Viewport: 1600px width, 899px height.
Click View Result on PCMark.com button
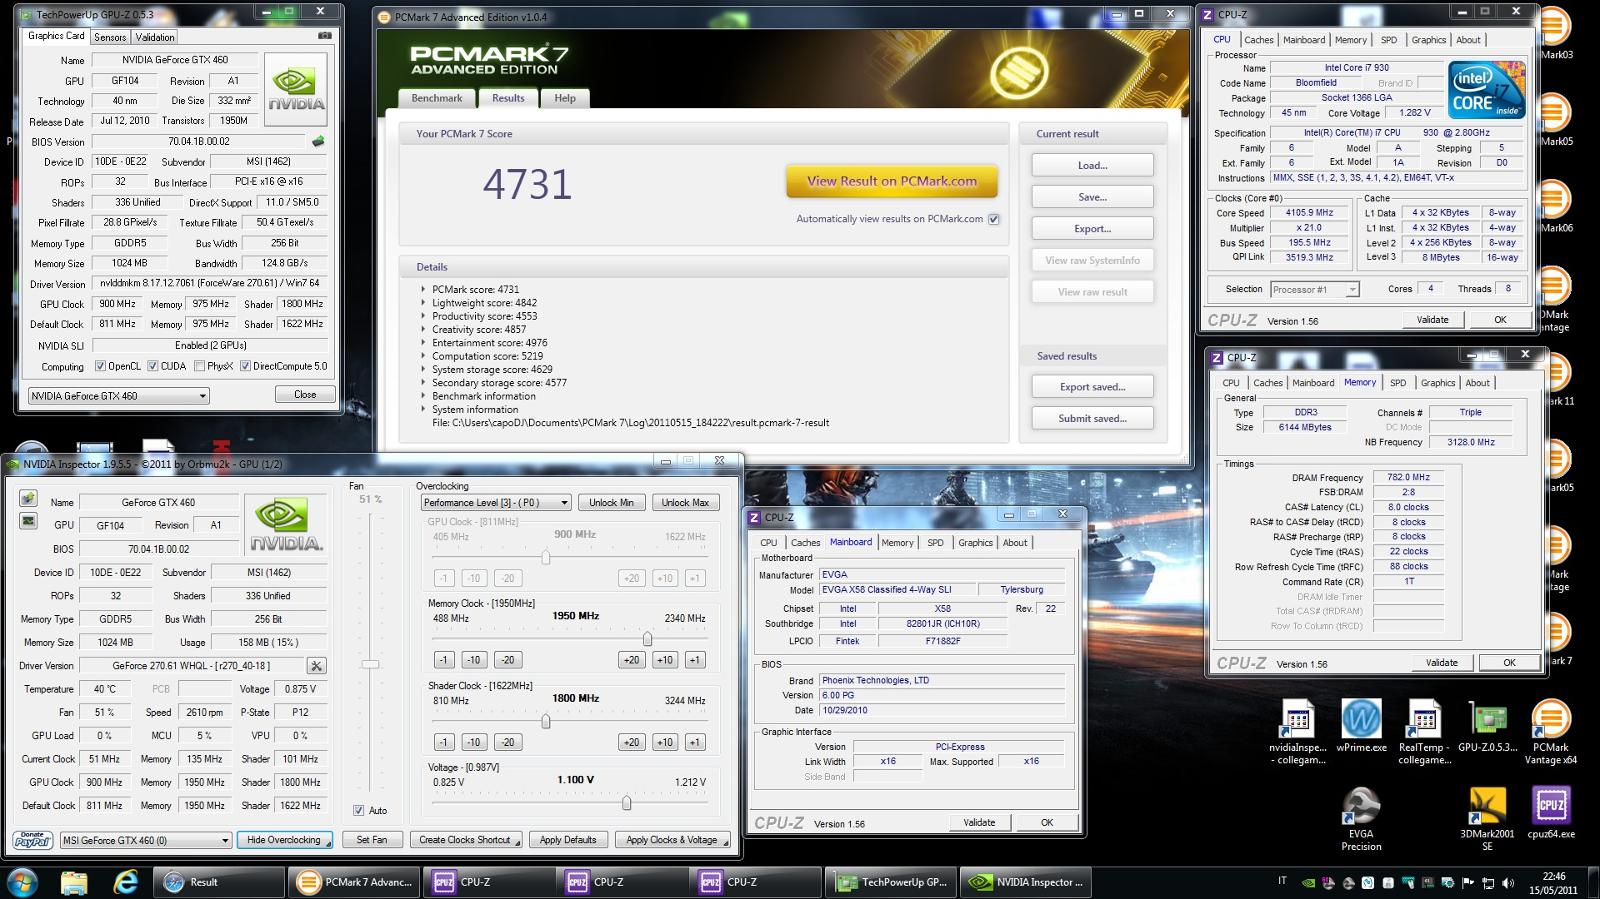click(x=892, y=181)
